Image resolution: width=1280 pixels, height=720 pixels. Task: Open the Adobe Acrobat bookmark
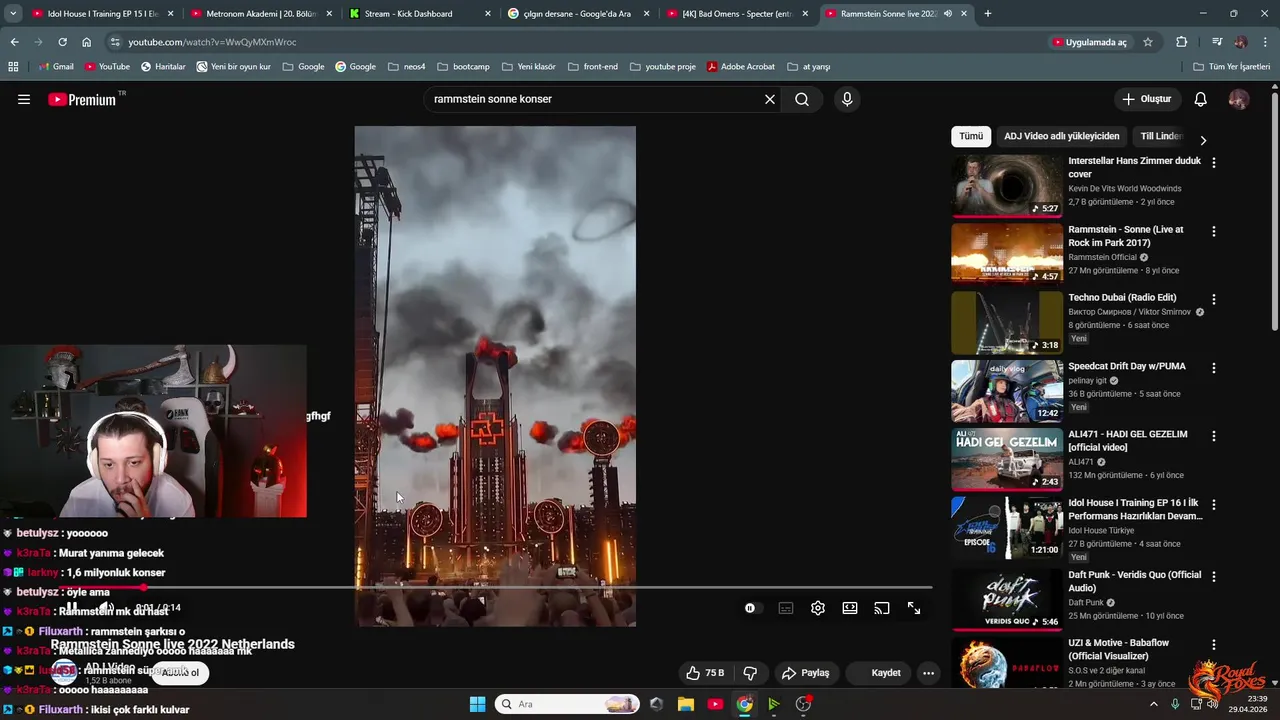741,67
